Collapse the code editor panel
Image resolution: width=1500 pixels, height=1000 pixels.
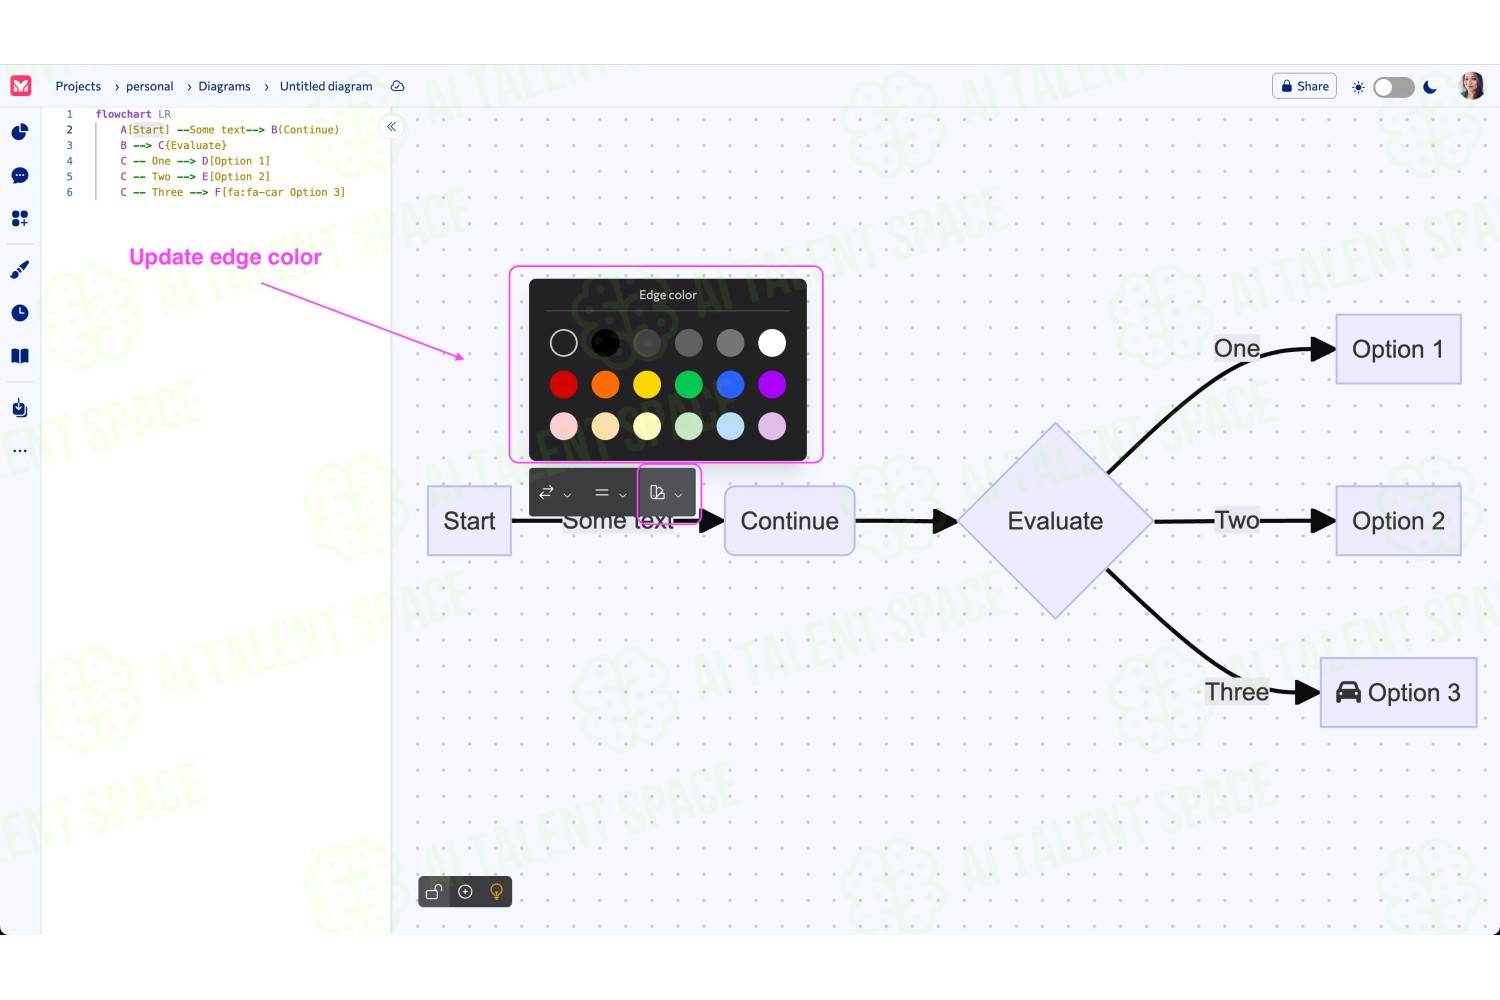pyautogui.click(x=392, y=127)
